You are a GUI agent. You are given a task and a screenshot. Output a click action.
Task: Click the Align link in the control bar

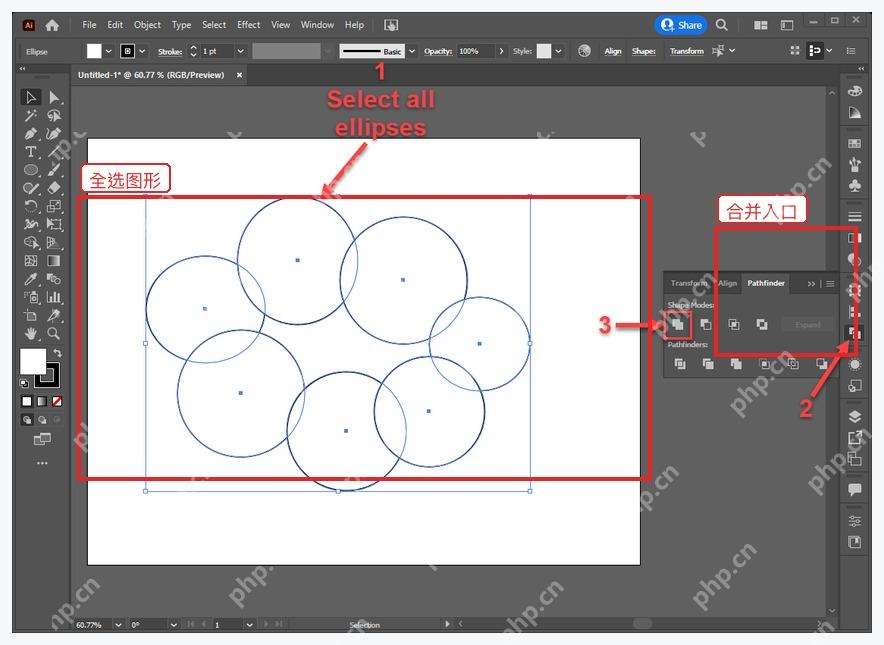[x=613, y=51]
